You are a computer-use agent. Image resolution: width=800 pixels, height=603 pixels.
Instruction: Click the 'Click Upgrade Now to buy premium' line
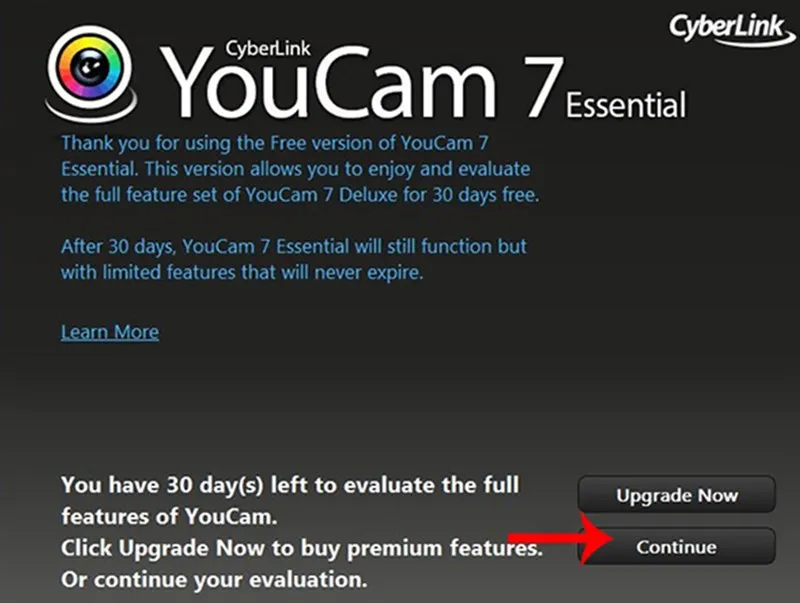tap(302, 548)
